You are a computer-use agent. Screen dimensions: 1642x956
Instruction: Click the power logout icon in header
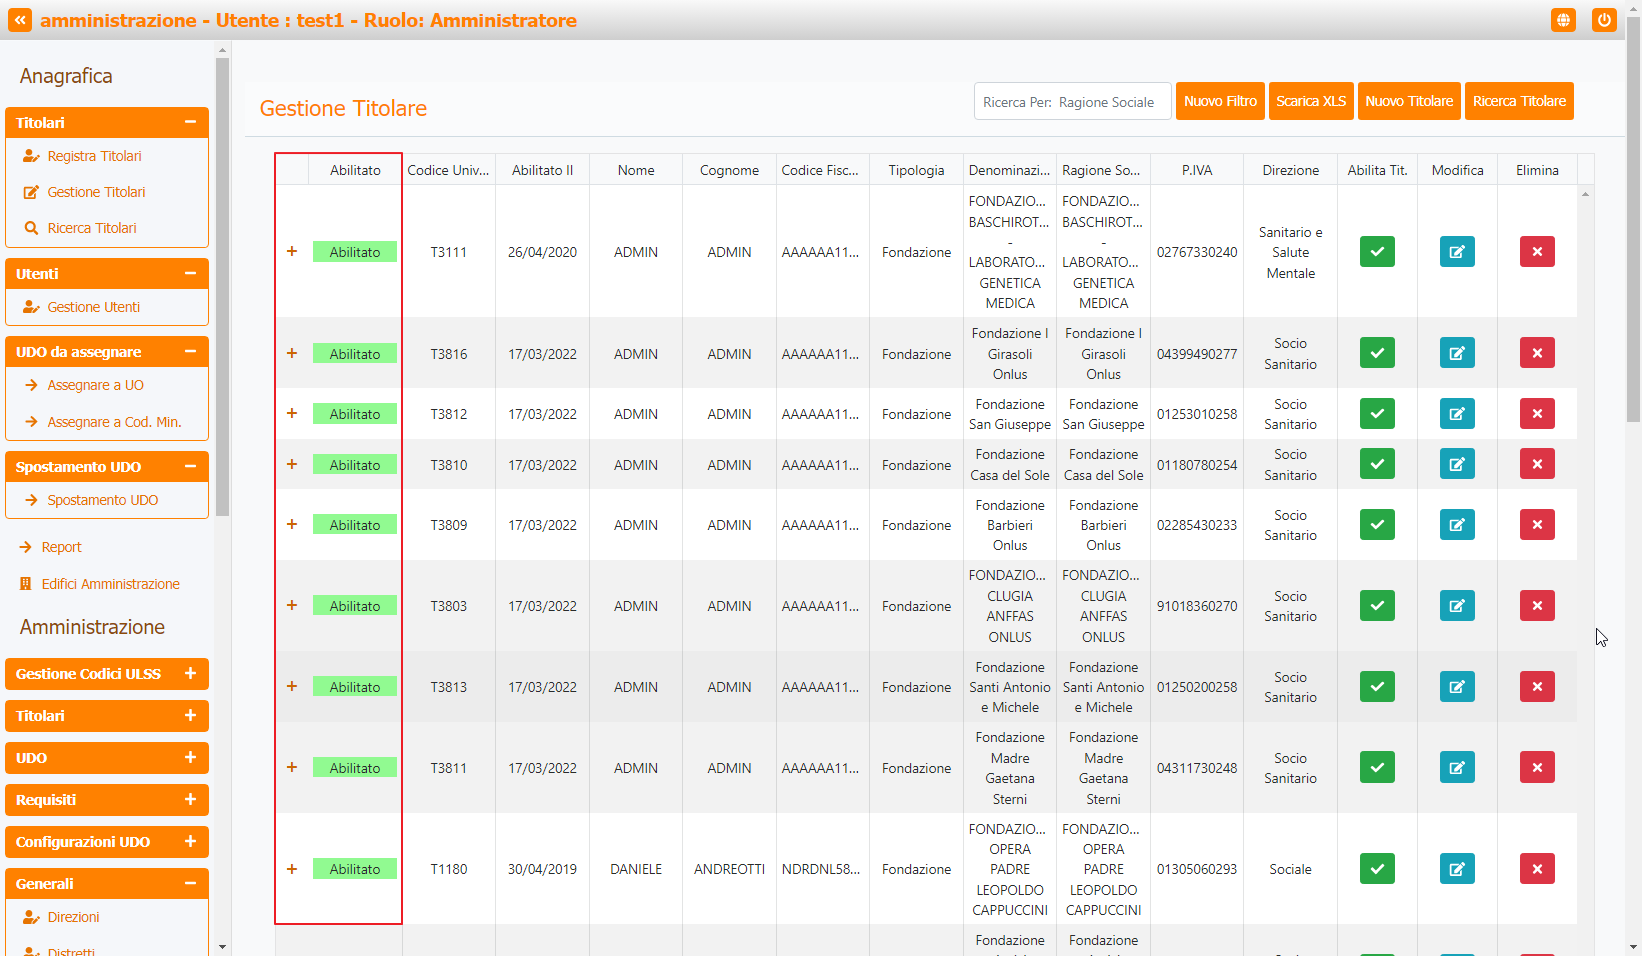point(1604,20)
